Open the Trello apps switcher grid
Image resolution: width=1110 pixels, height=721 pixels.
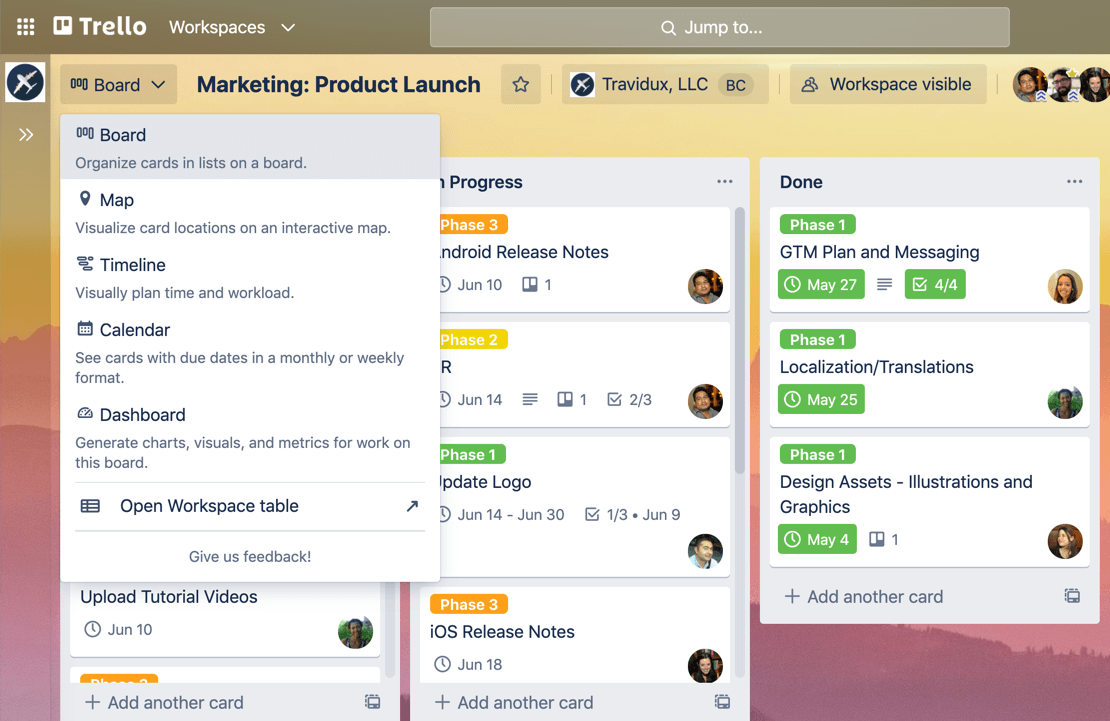tap(25, 27)
